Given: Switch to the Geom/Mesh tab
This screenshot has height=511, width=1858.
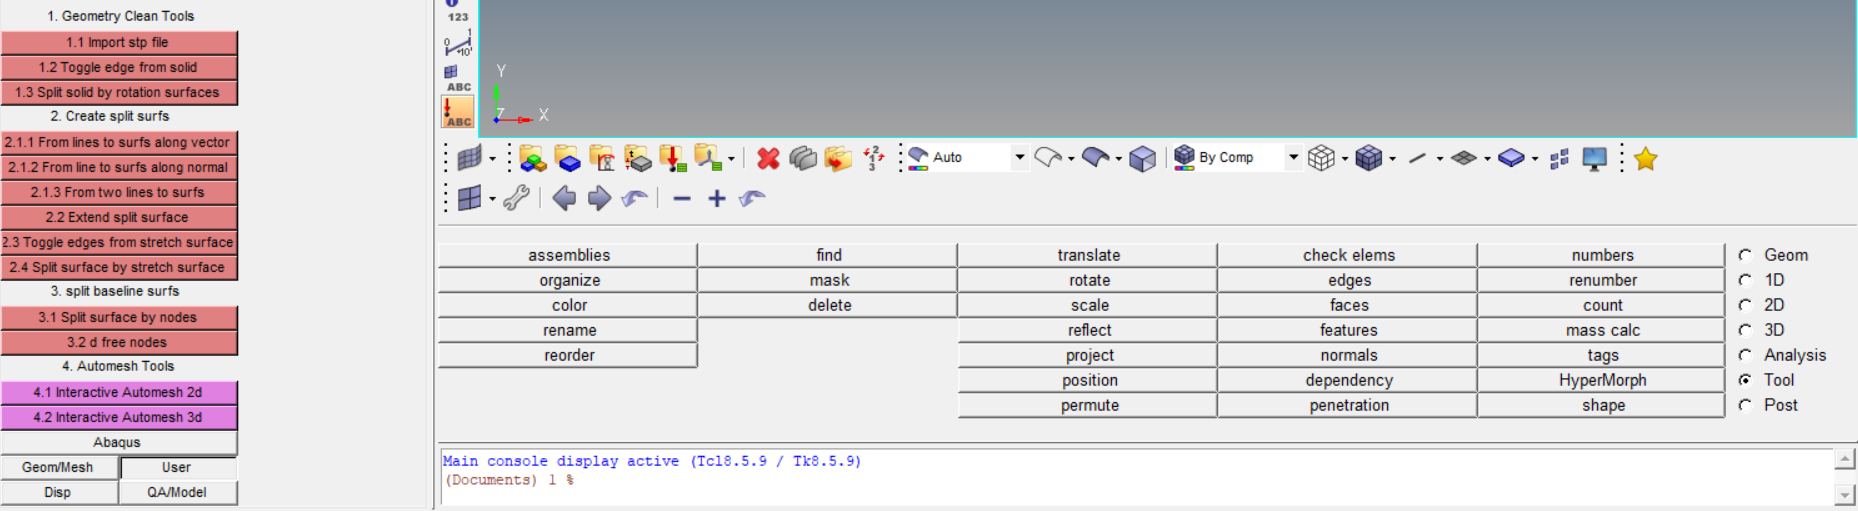Looking at the screenshot, I should 58,467.
